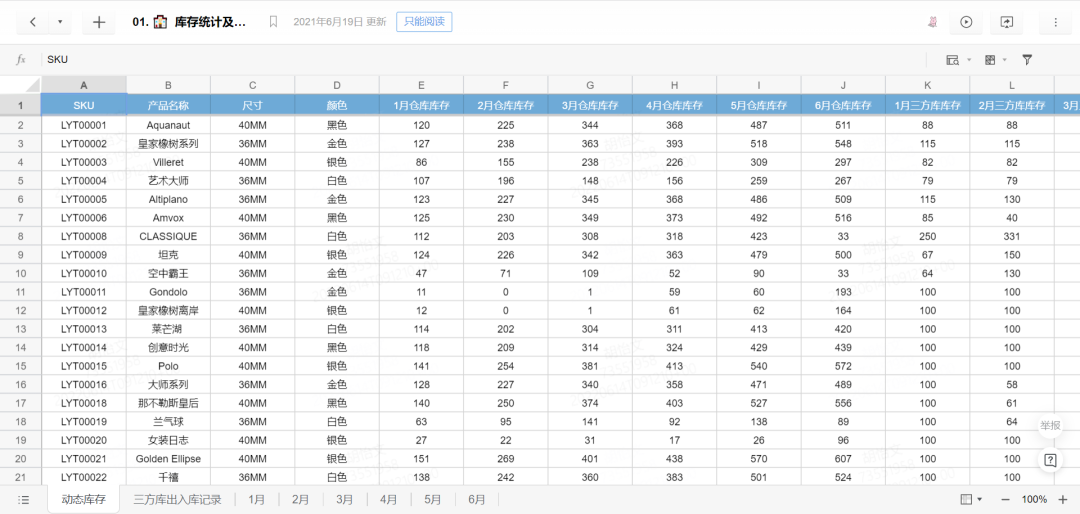Screen dimensions: 1080x514
Task: Switch to the 2月 sheet tab
Action: pyautogui.click(x=300, y=500)
